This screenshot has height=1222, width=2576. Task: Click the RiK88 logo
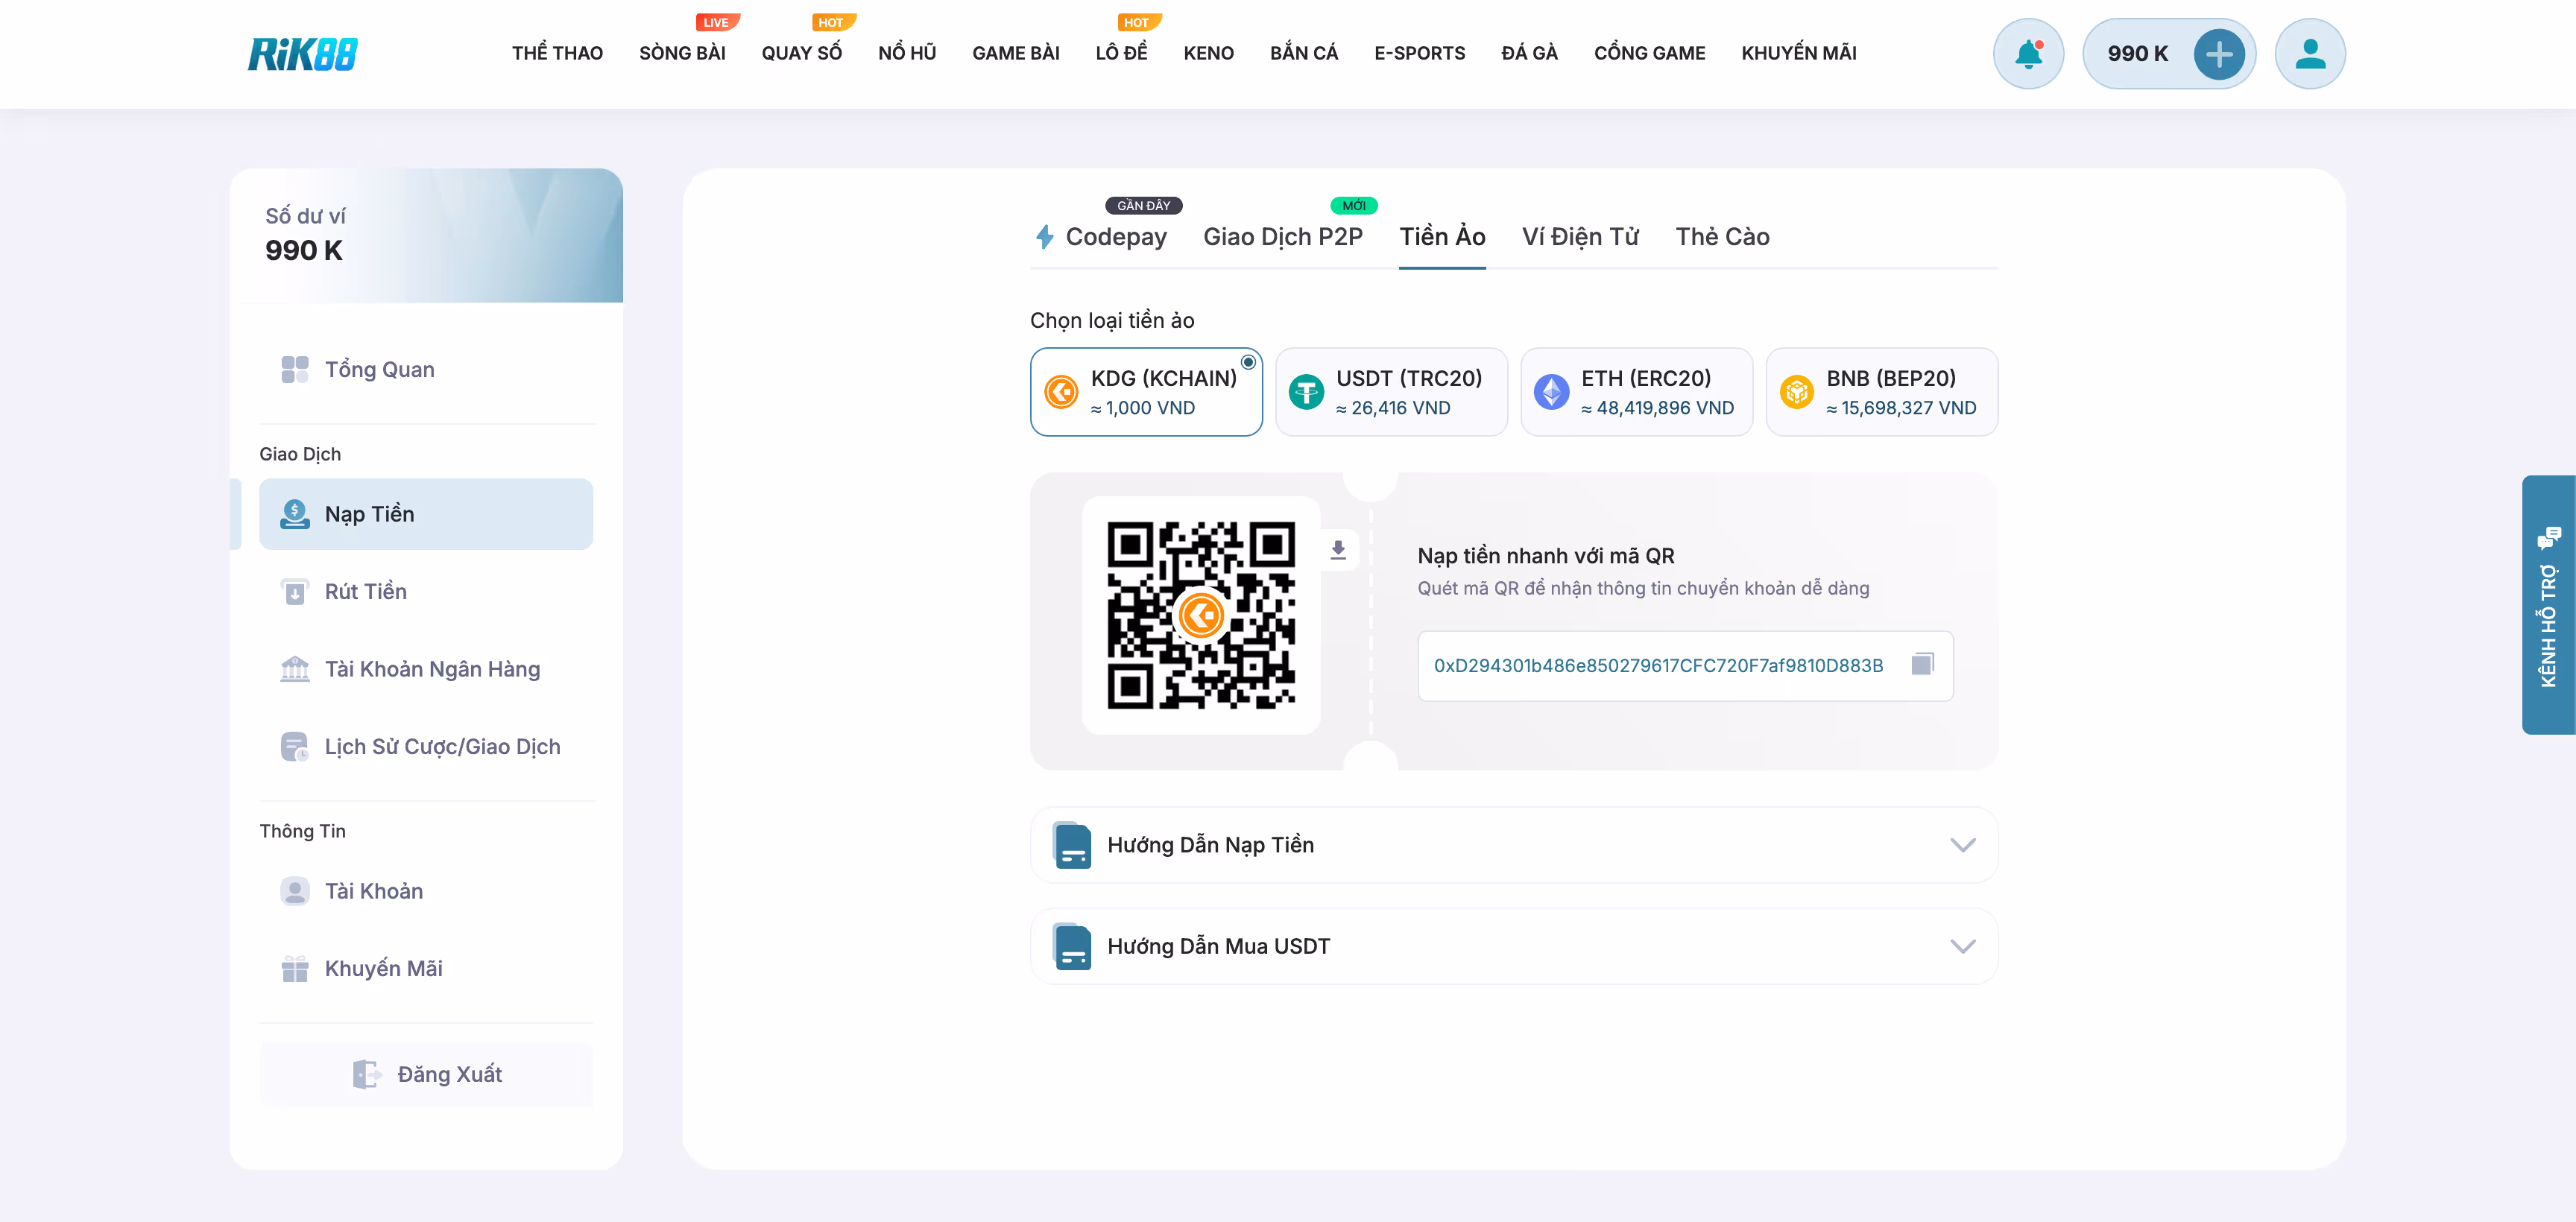point(302,54)
